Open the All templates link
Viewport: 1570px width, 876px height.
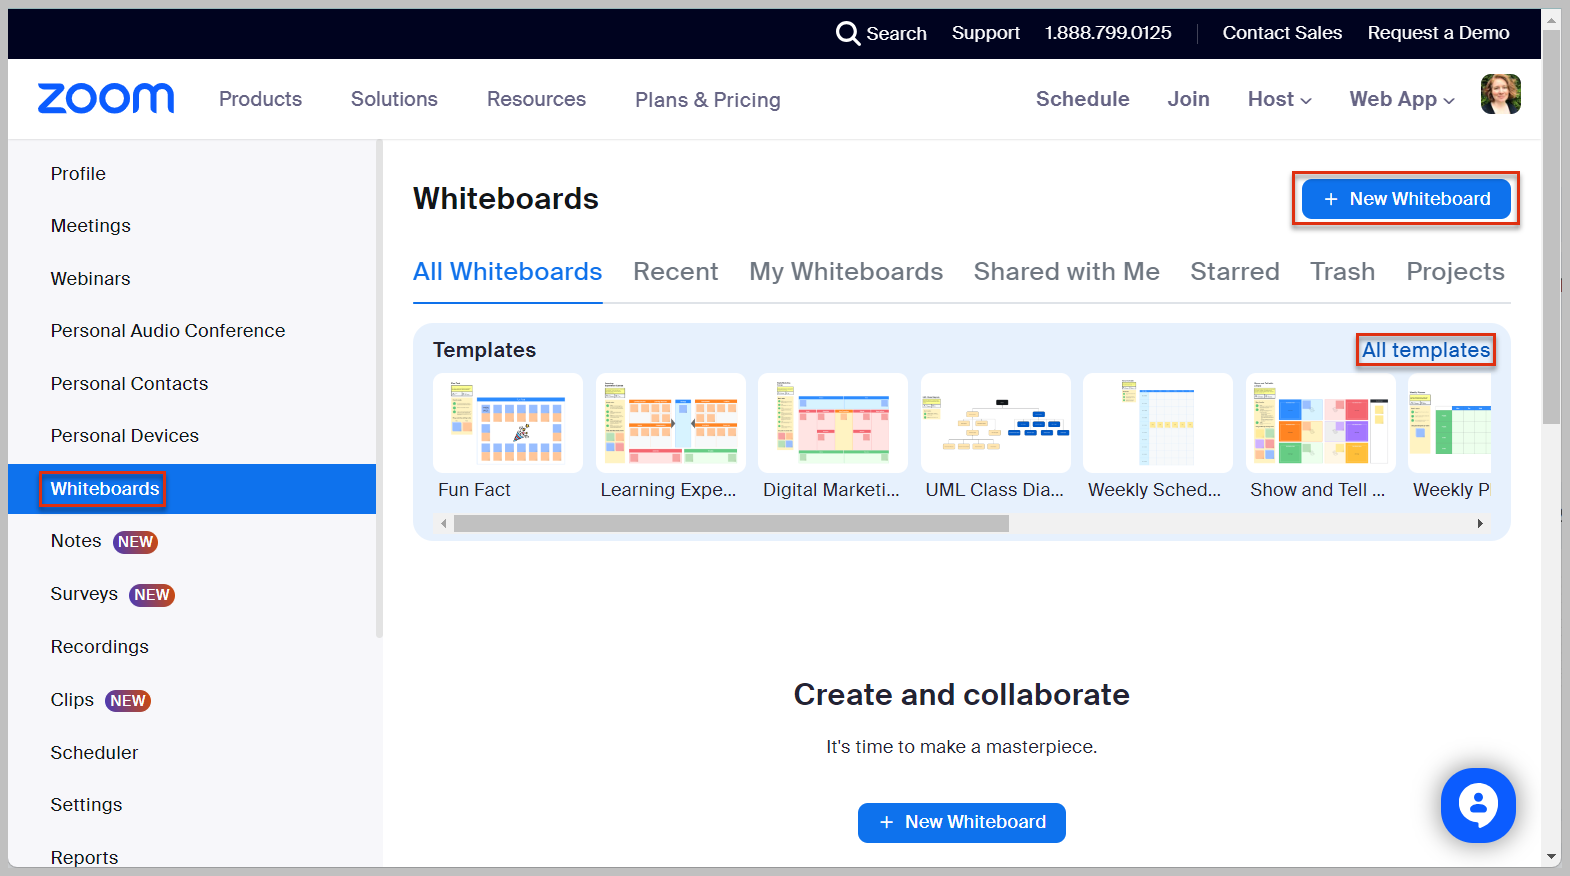1426,350
